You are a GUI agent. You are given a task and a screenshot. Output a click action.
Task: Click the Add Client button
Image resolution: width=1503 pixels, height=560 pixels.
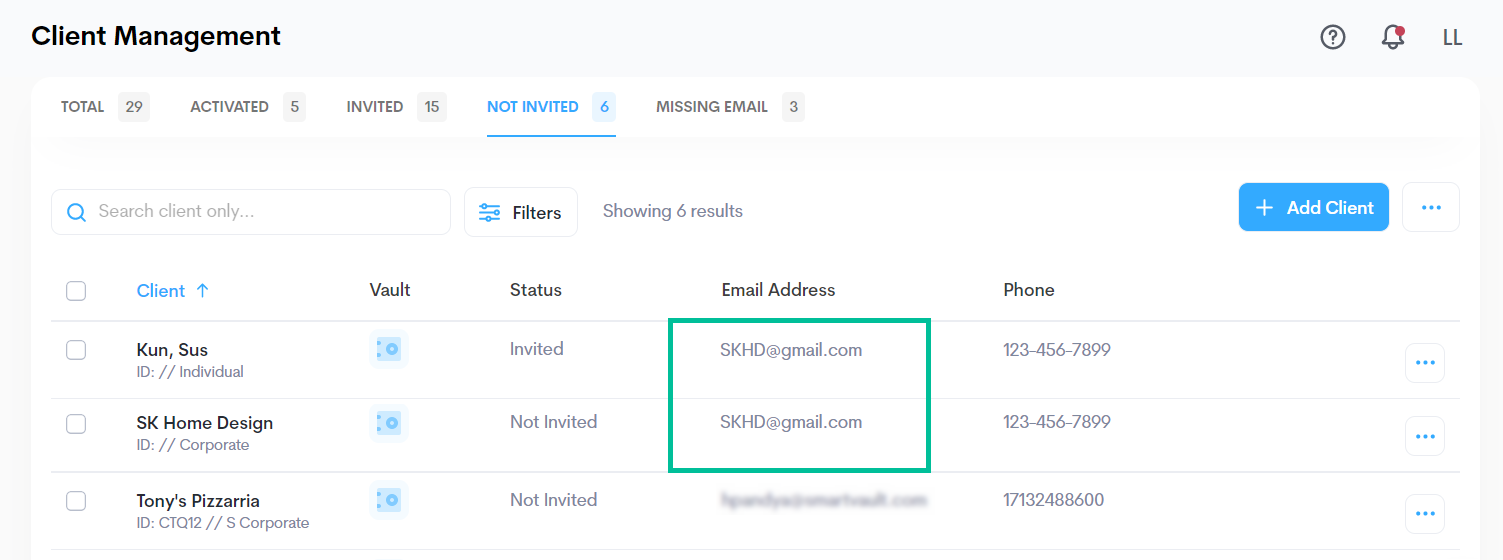click(1313, 207)
